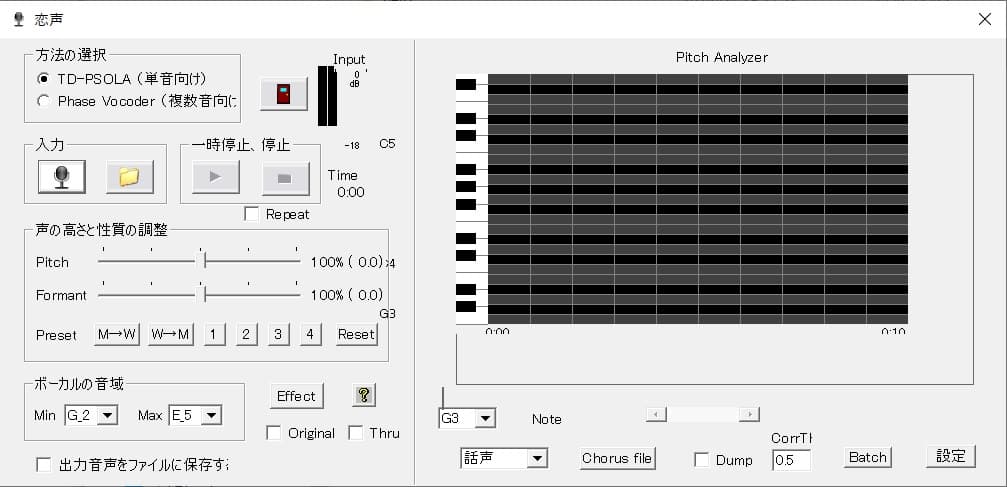The image size is (1007, 487).
Task: Click the Batch button
Action: point(868,457)
